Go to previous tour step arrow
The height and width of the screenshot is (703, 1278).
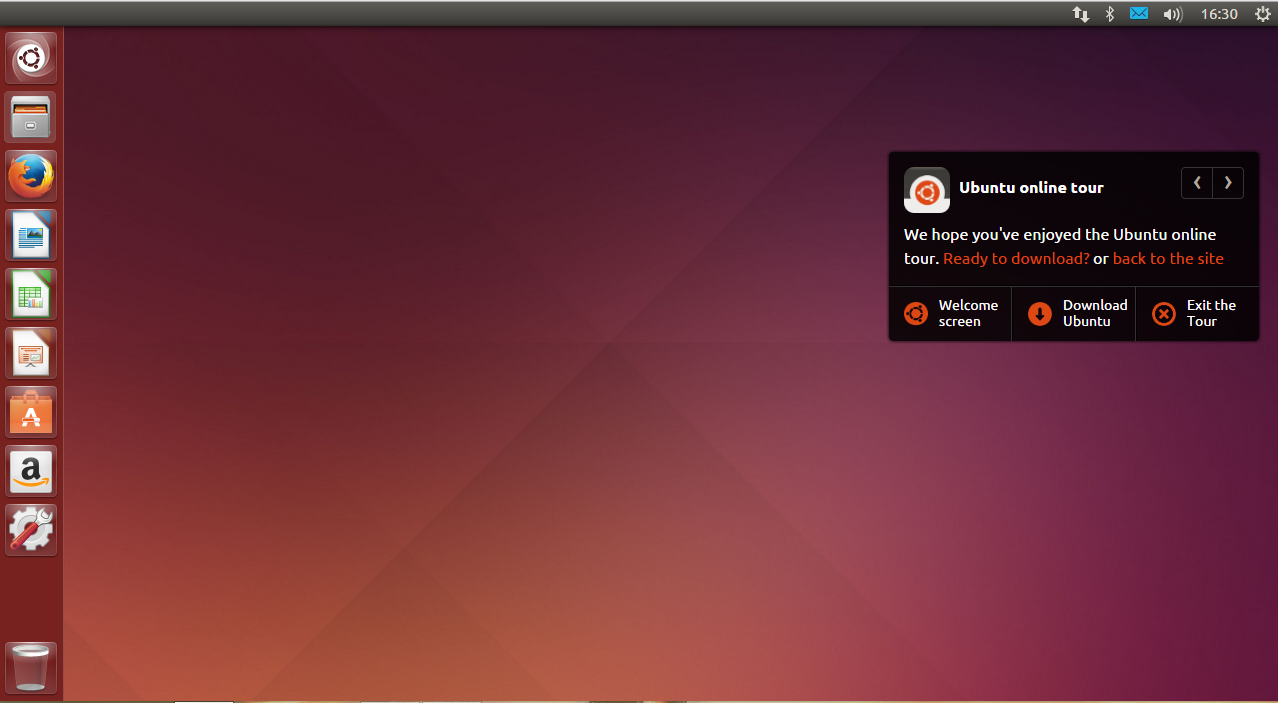tap(1197, 183)
